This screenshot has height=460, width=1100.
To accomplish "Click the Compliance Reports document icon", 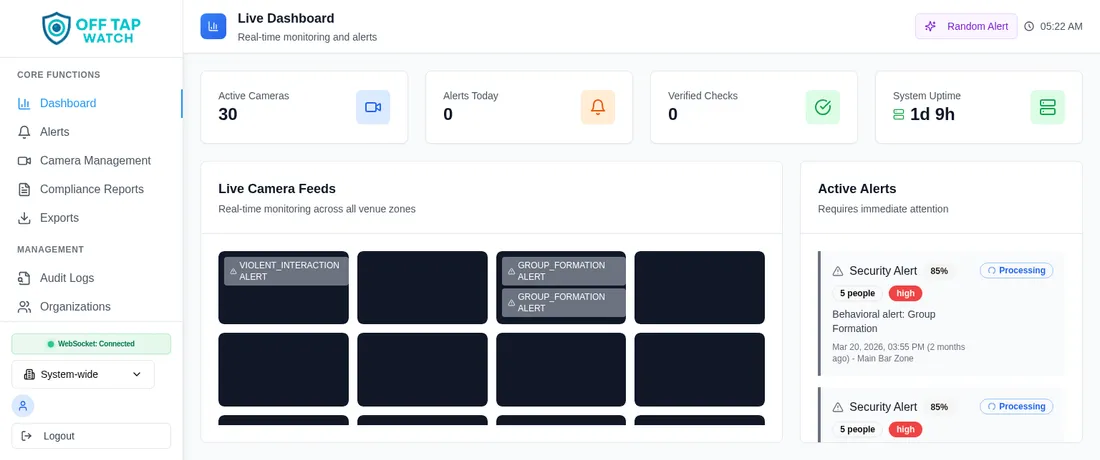I will coord(24,189).
